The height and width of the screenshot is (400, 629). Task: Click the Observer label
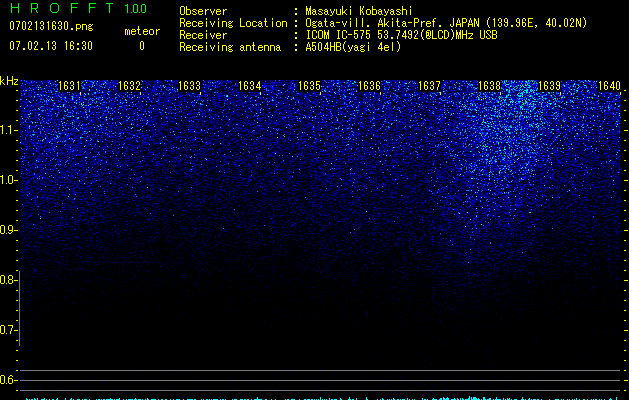[x=203, y=11]
